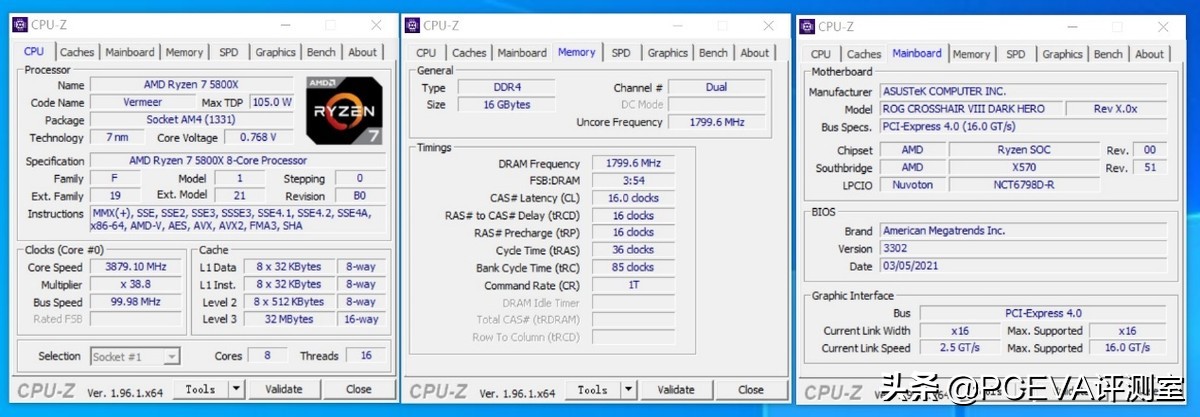This screenshot has width=1200, height=417.
Task: Click the Core Speed value 3879.10 MHz
Action: [x=136, y=267]
